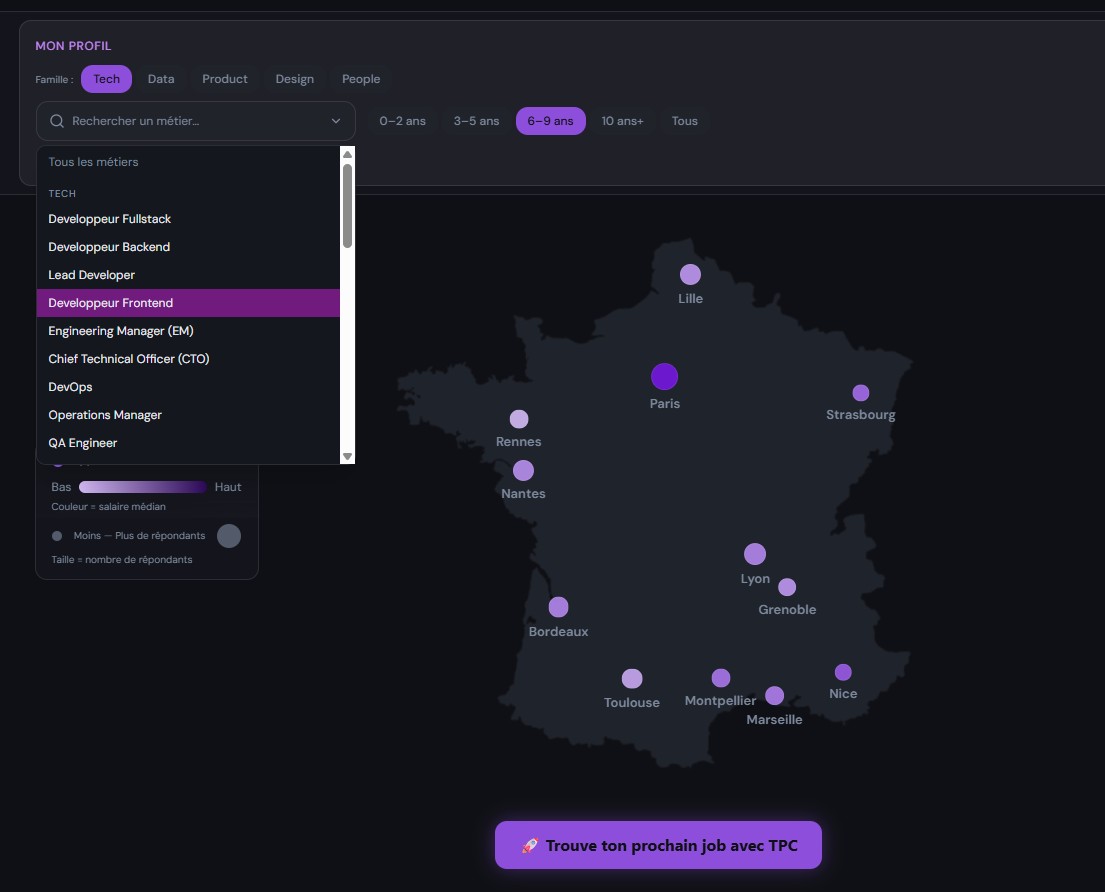Choose Developpeur Frontend from the list

coord(188,303)
